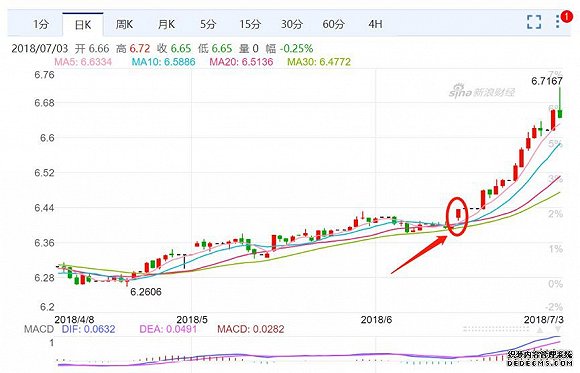Click the low price 低 6.65

[x=215, y=48]
